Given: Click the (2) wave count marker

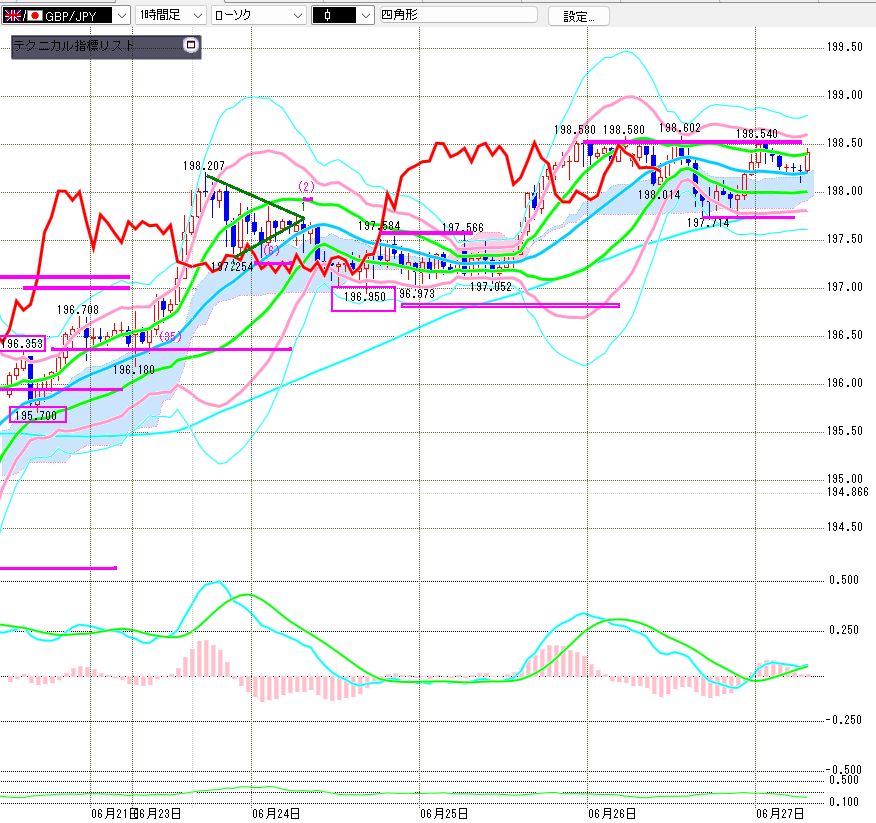Looking at the screenshot, I should (x=306, y=186).
